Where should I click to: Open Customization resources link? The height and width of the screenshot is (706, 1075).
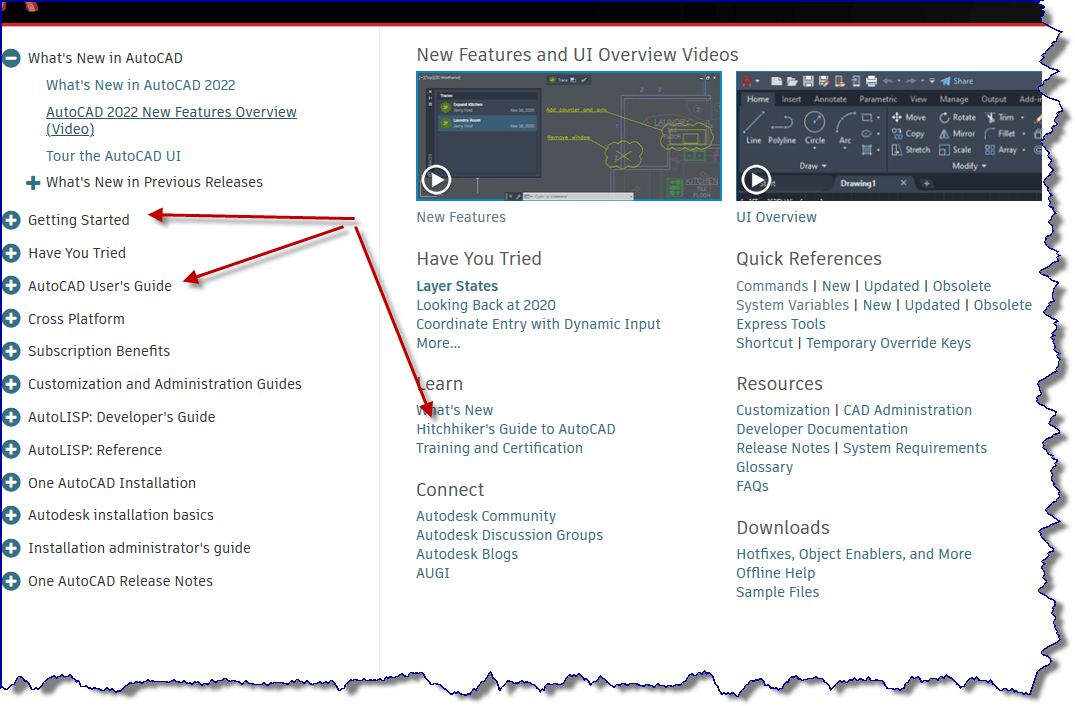pyautogui.click(x=783, y=410)
